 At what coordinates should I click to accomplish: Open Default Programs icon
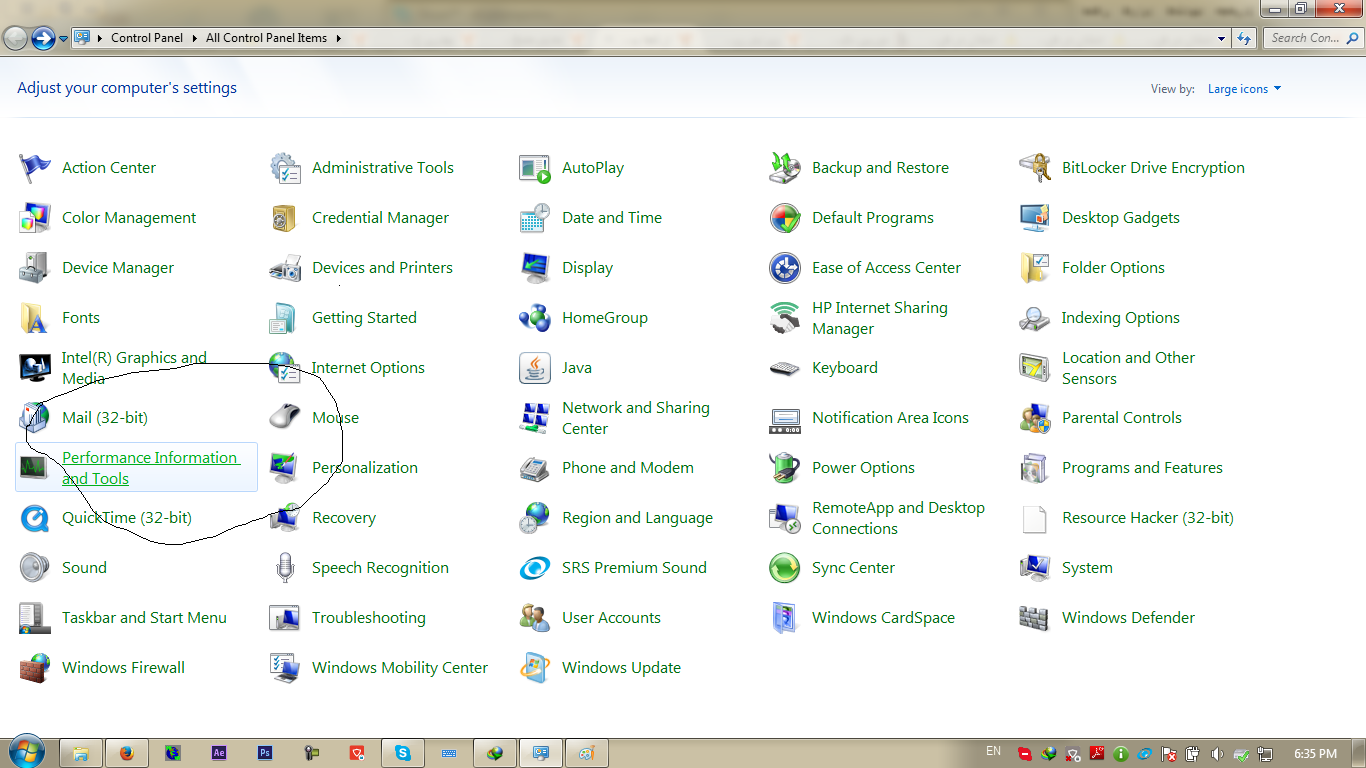[785, 218]
